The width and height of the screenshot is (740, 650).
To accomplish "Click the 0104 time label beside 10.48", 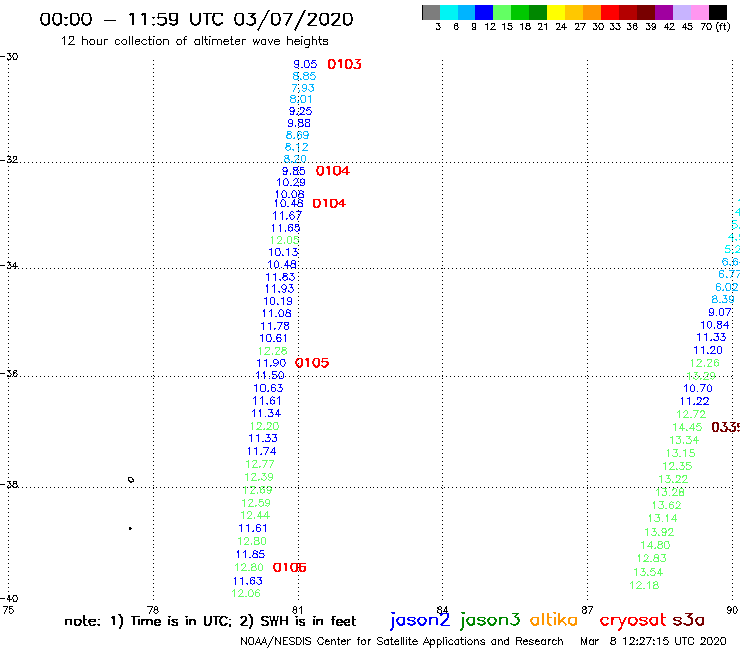I will [x=329, y=203].
